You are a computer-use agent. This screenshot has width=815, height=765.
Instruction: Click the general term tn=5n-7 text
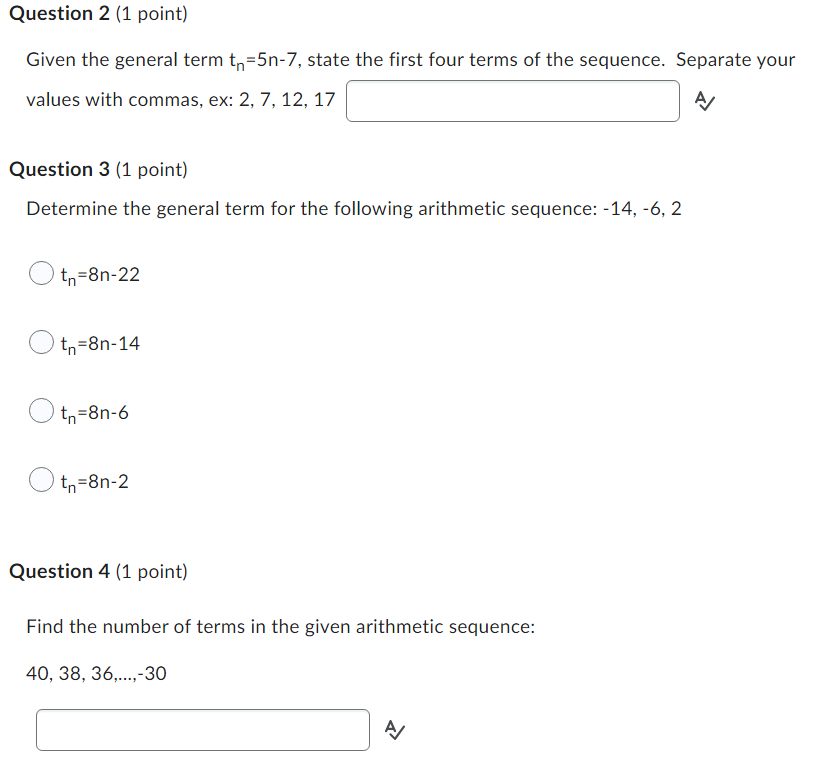264,59
